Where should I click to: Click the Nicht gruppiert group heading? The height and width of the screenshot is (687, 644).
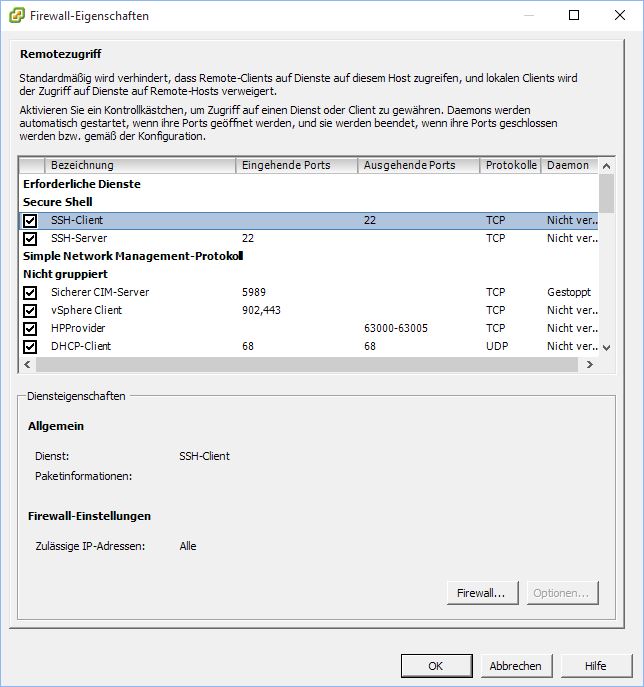[65, 274]
